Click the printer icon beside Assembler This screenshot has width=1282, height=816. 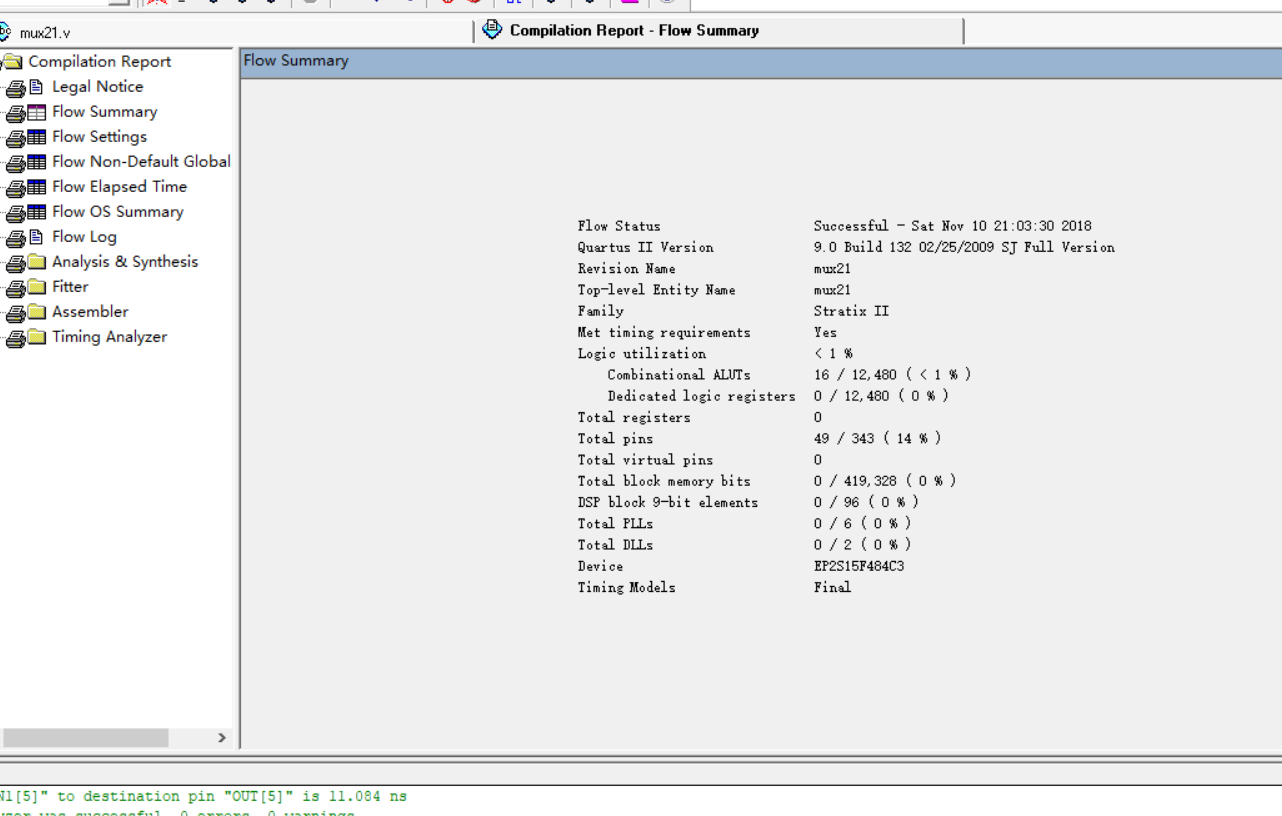pos(15,313)
